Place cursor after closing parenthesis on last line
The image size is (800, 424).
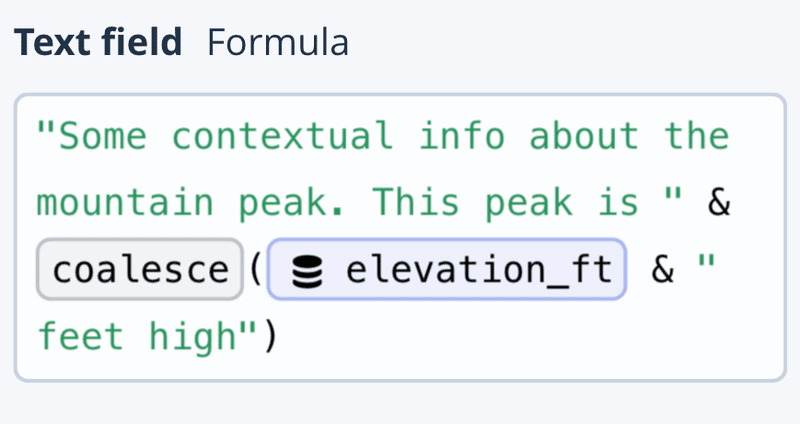pos(279,337)
